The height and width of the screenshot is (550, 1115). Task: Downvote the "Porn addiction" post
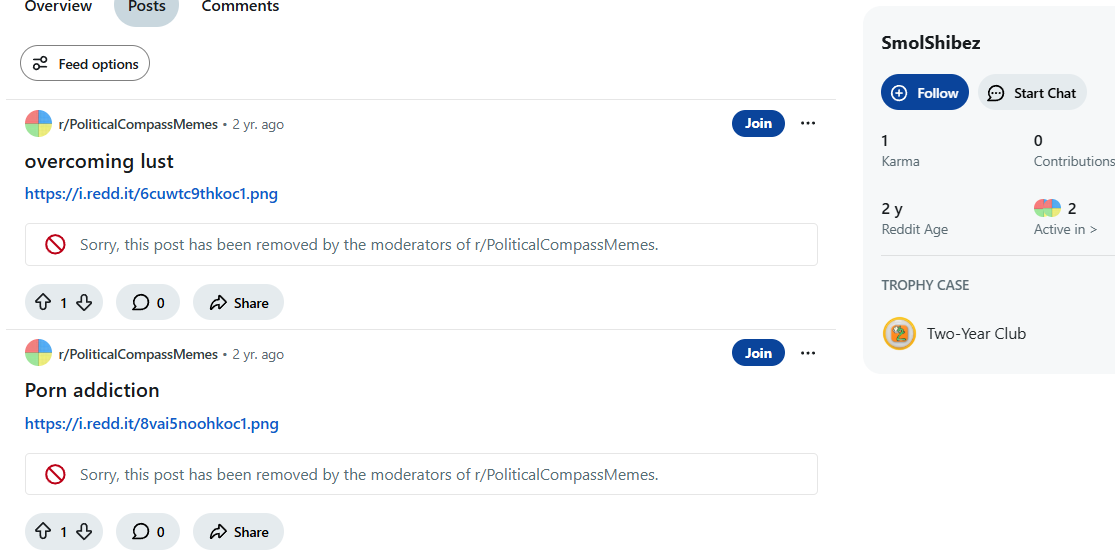84,532
